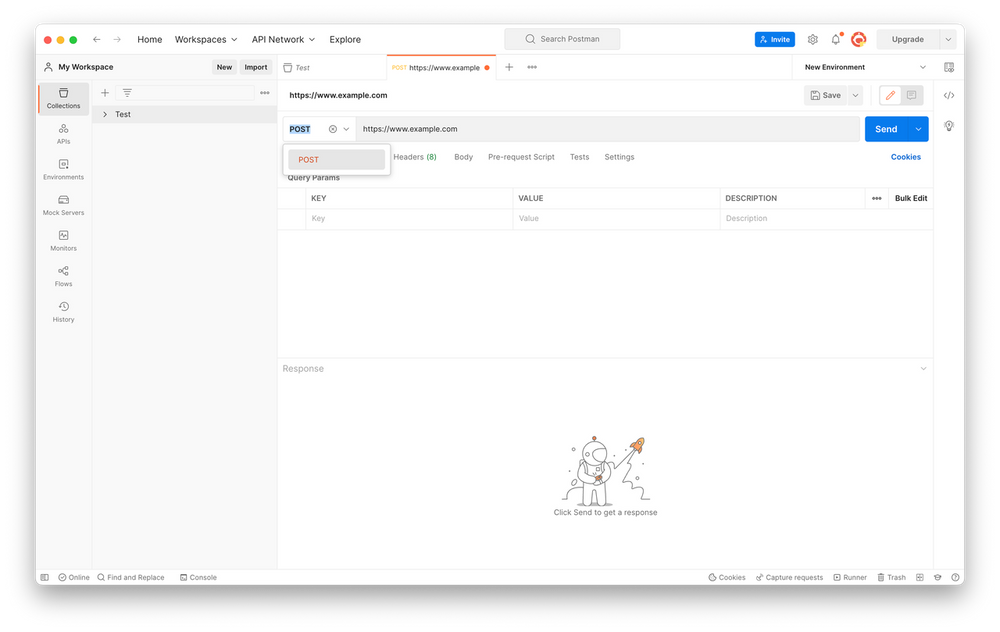The width and height of the screenshot is (1000, 632).
Task: Open the Workspaces menu
Action: 206,39
